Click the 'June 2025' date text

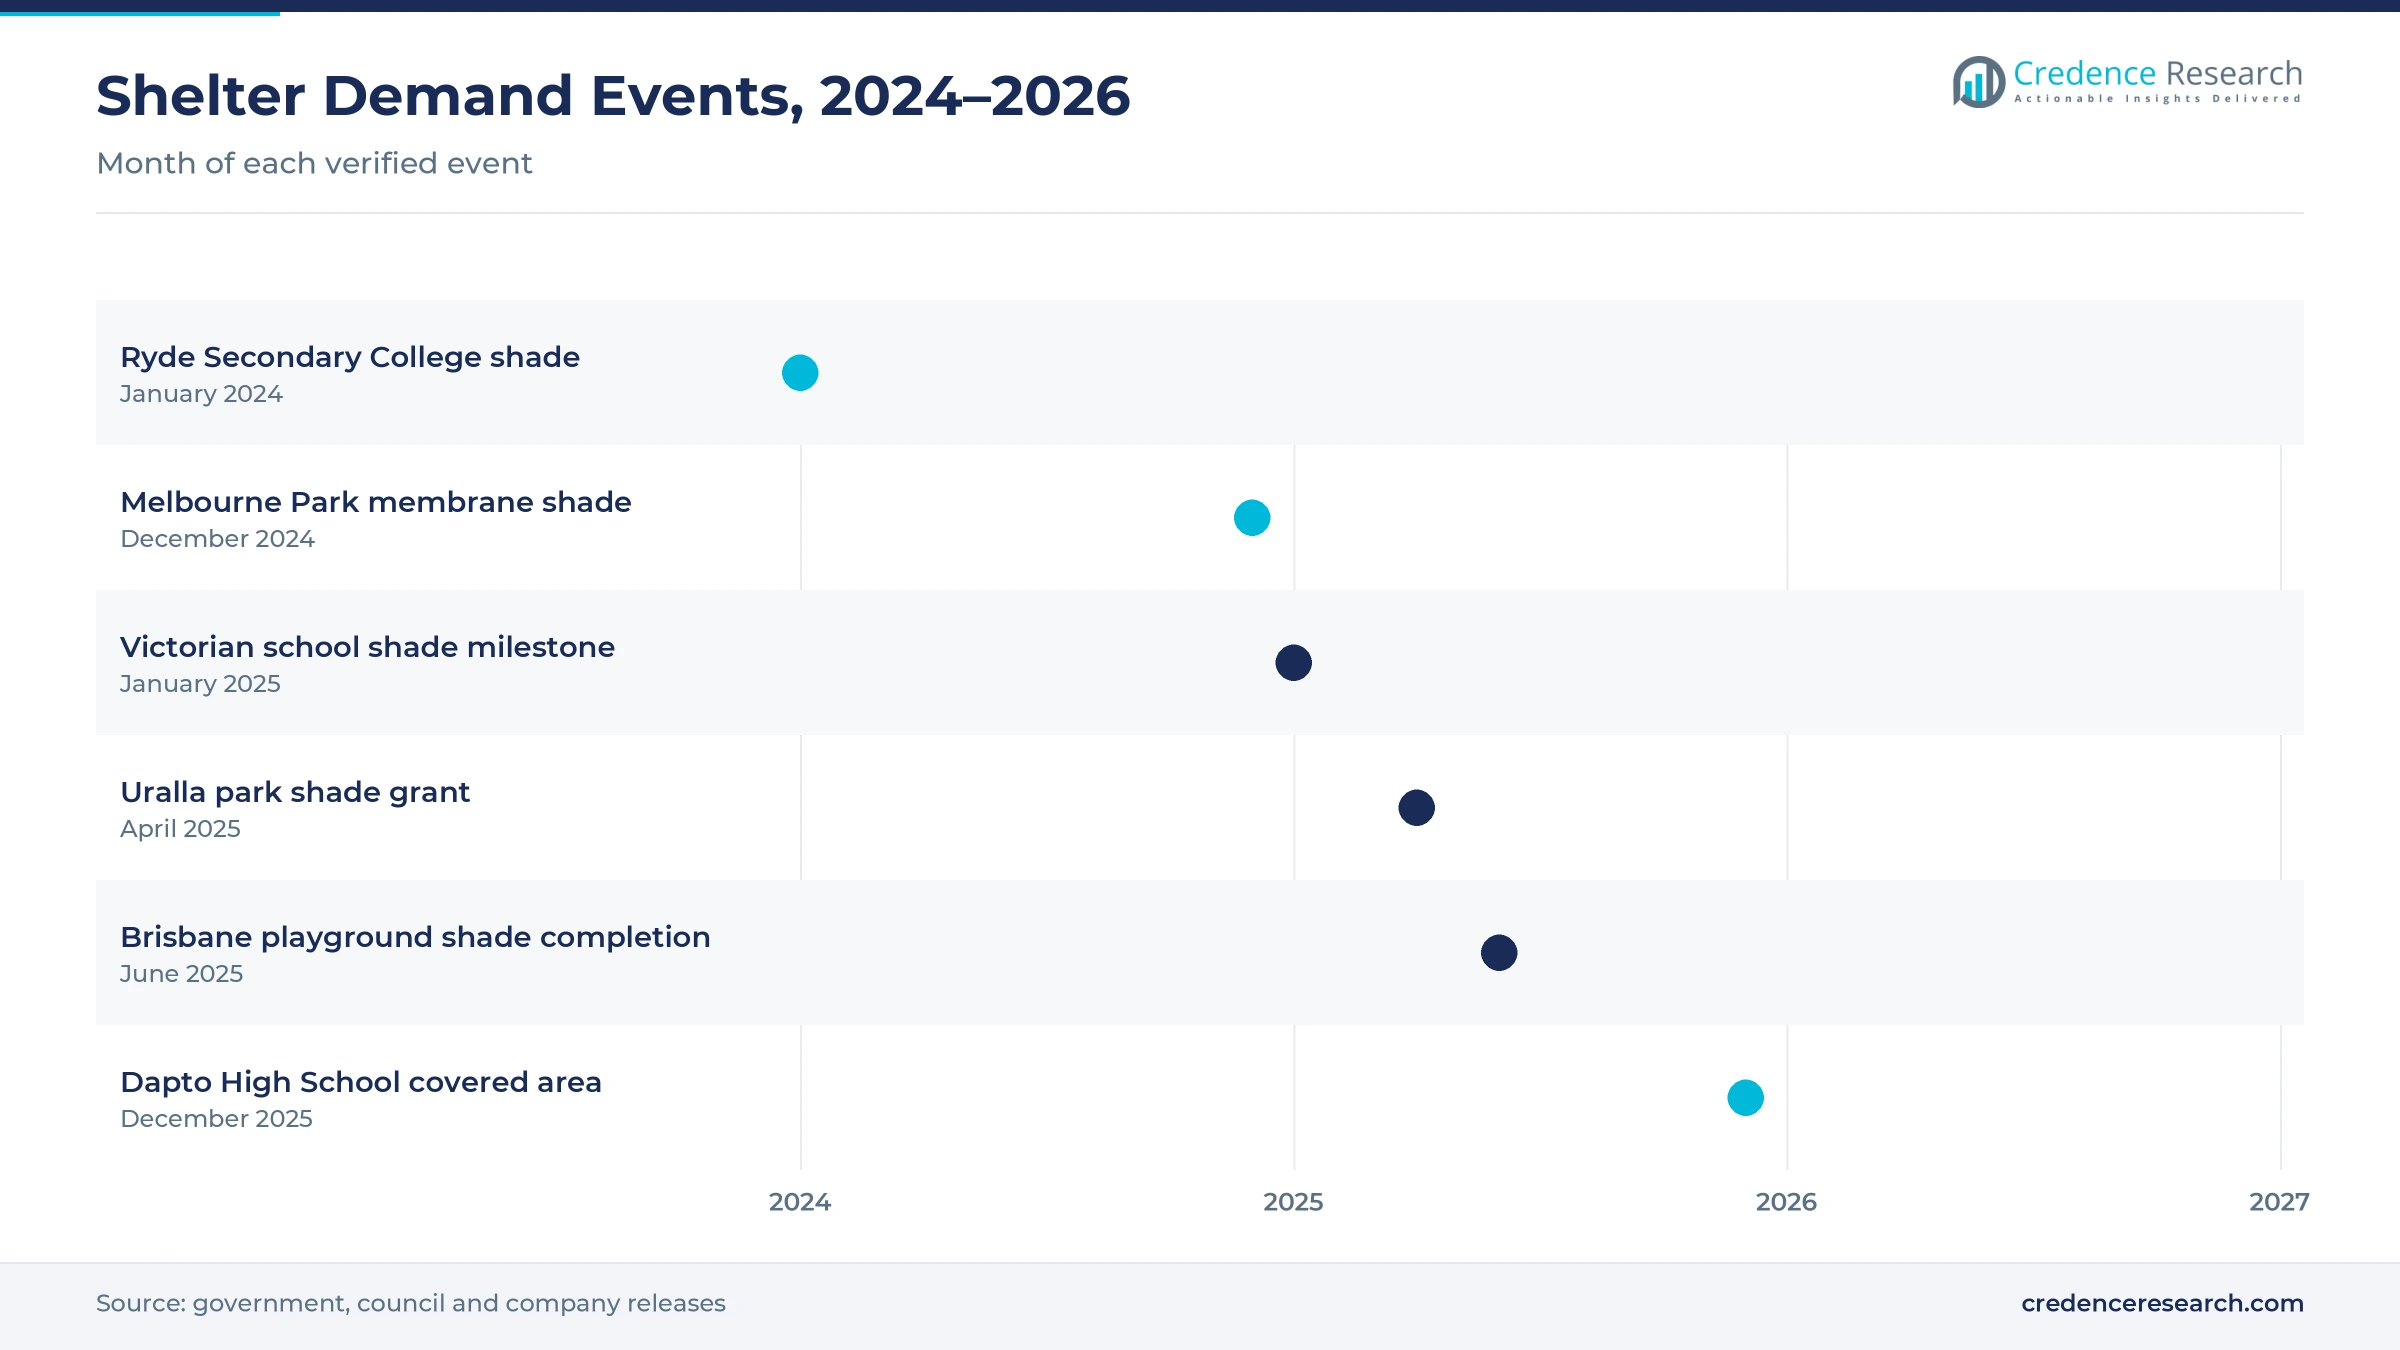181,974
